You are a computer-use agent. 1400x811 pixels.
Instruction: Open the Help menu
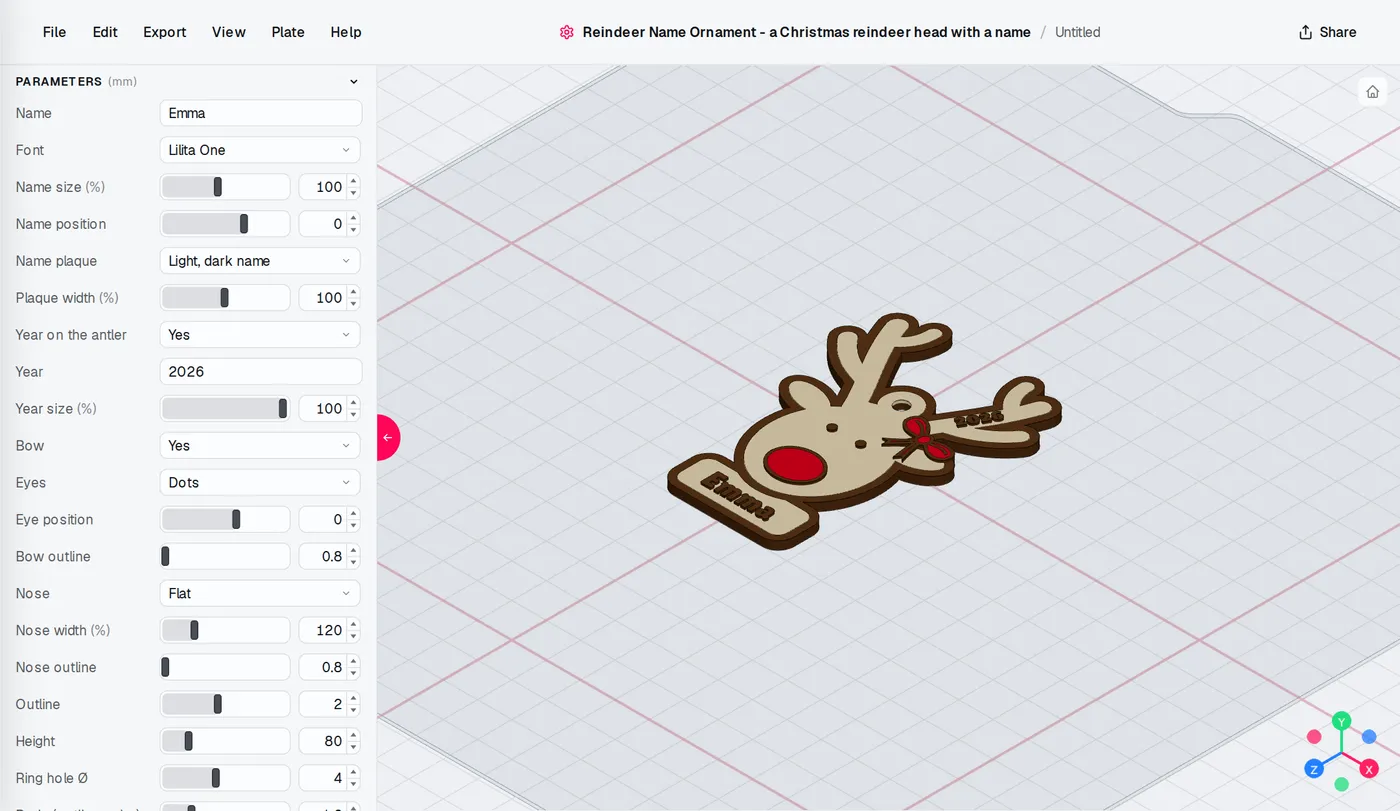click(346, 32)
